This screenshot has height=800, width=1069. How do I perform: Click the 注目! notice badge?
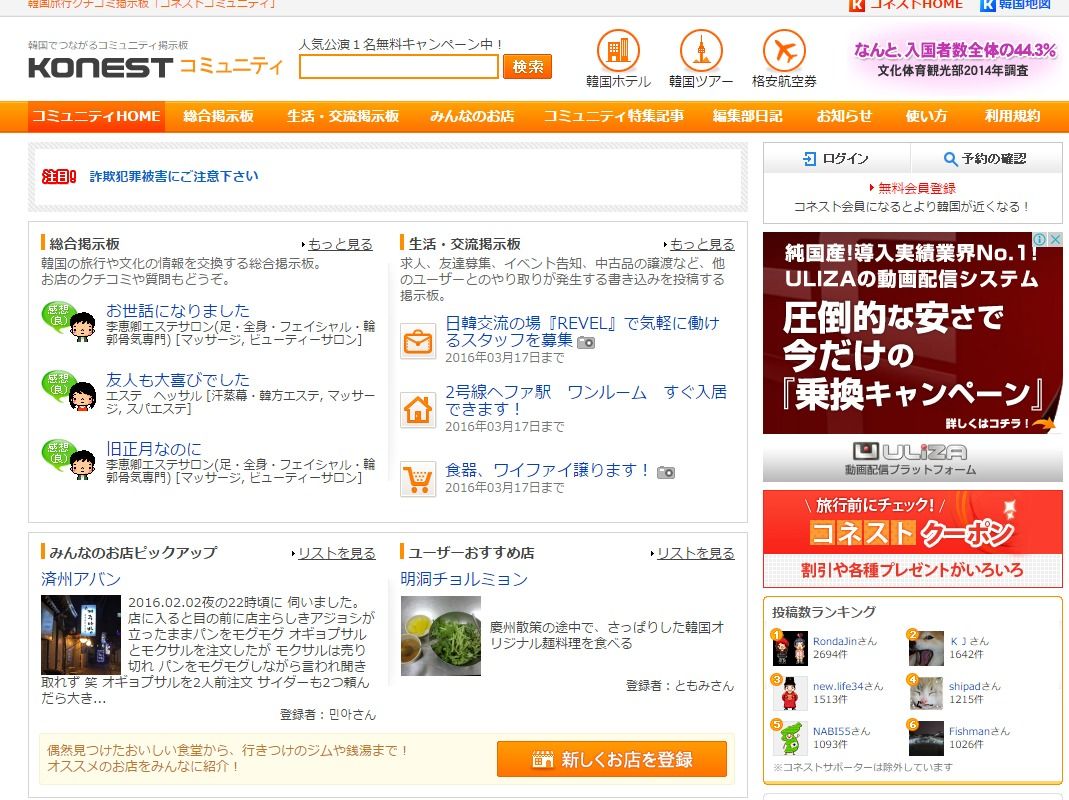59,177
